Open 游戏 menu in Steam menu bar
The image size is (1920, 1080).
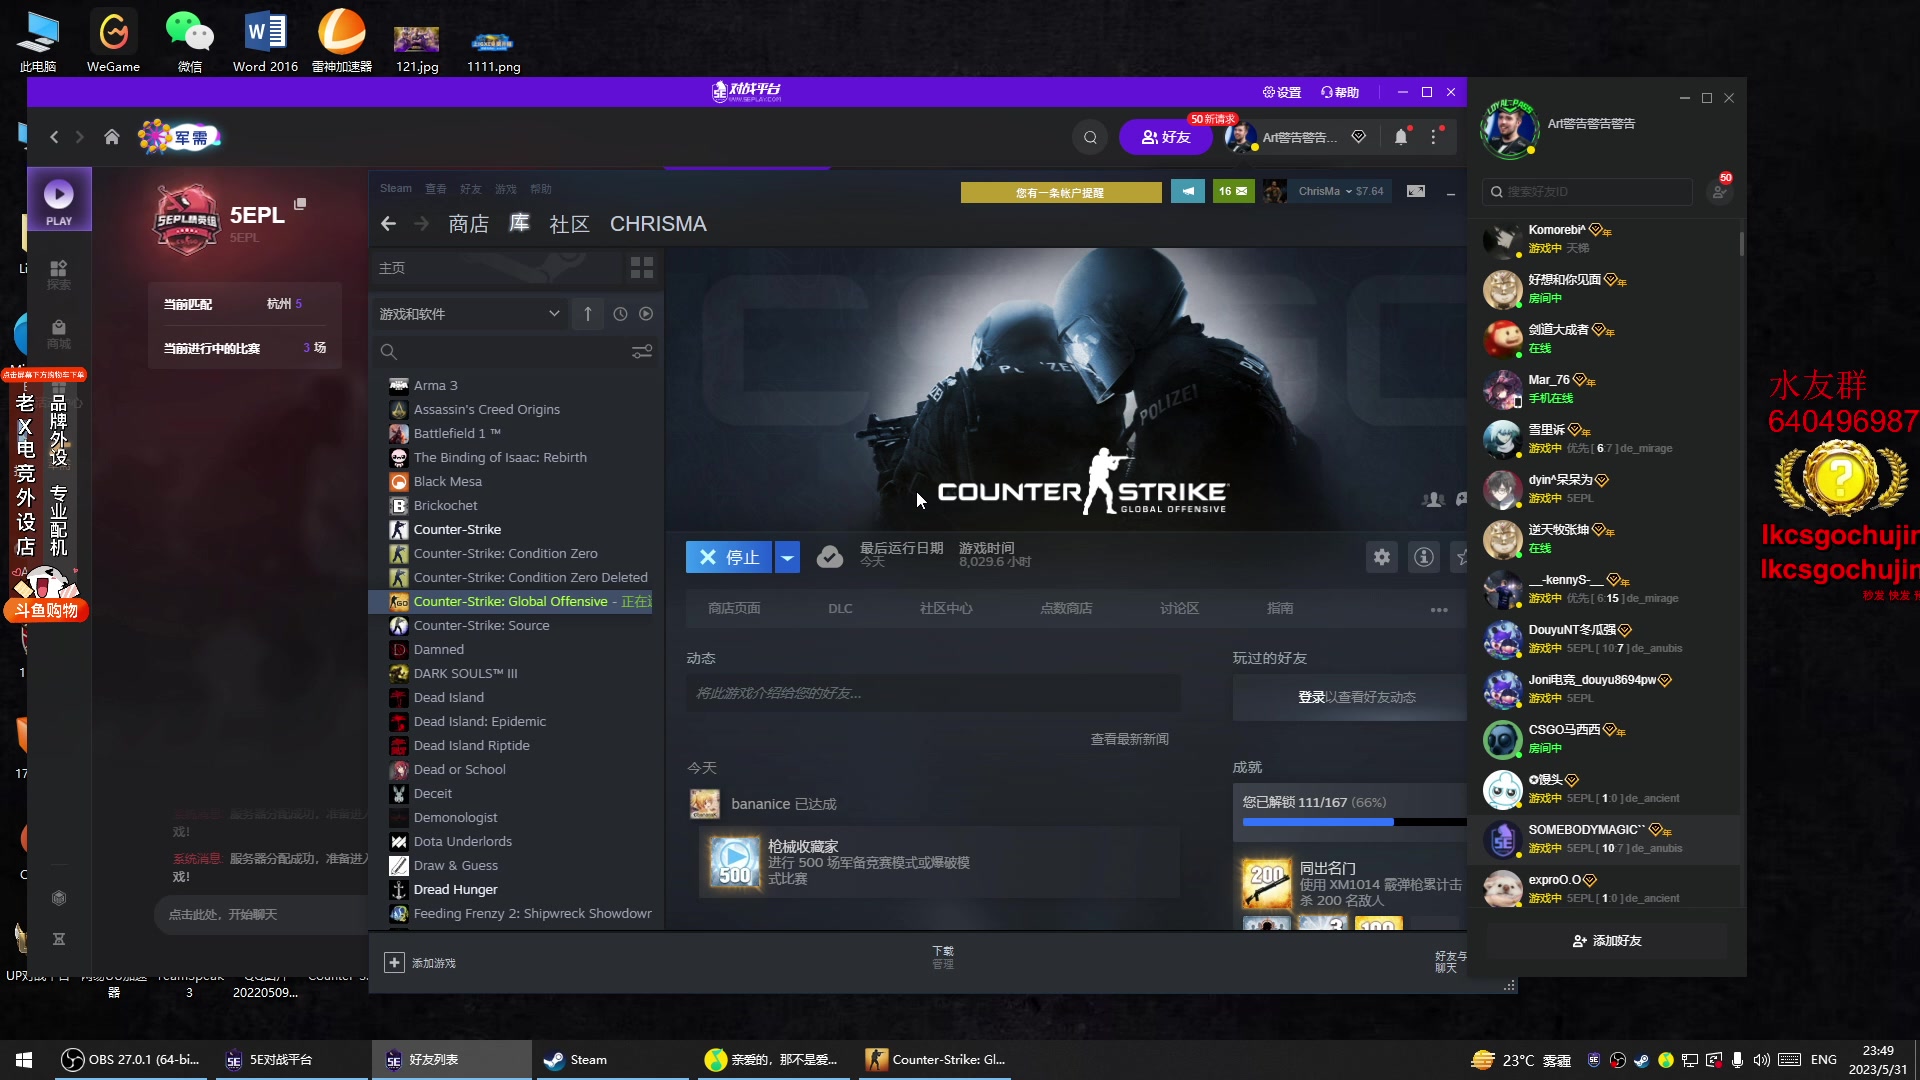coord(506,189)
